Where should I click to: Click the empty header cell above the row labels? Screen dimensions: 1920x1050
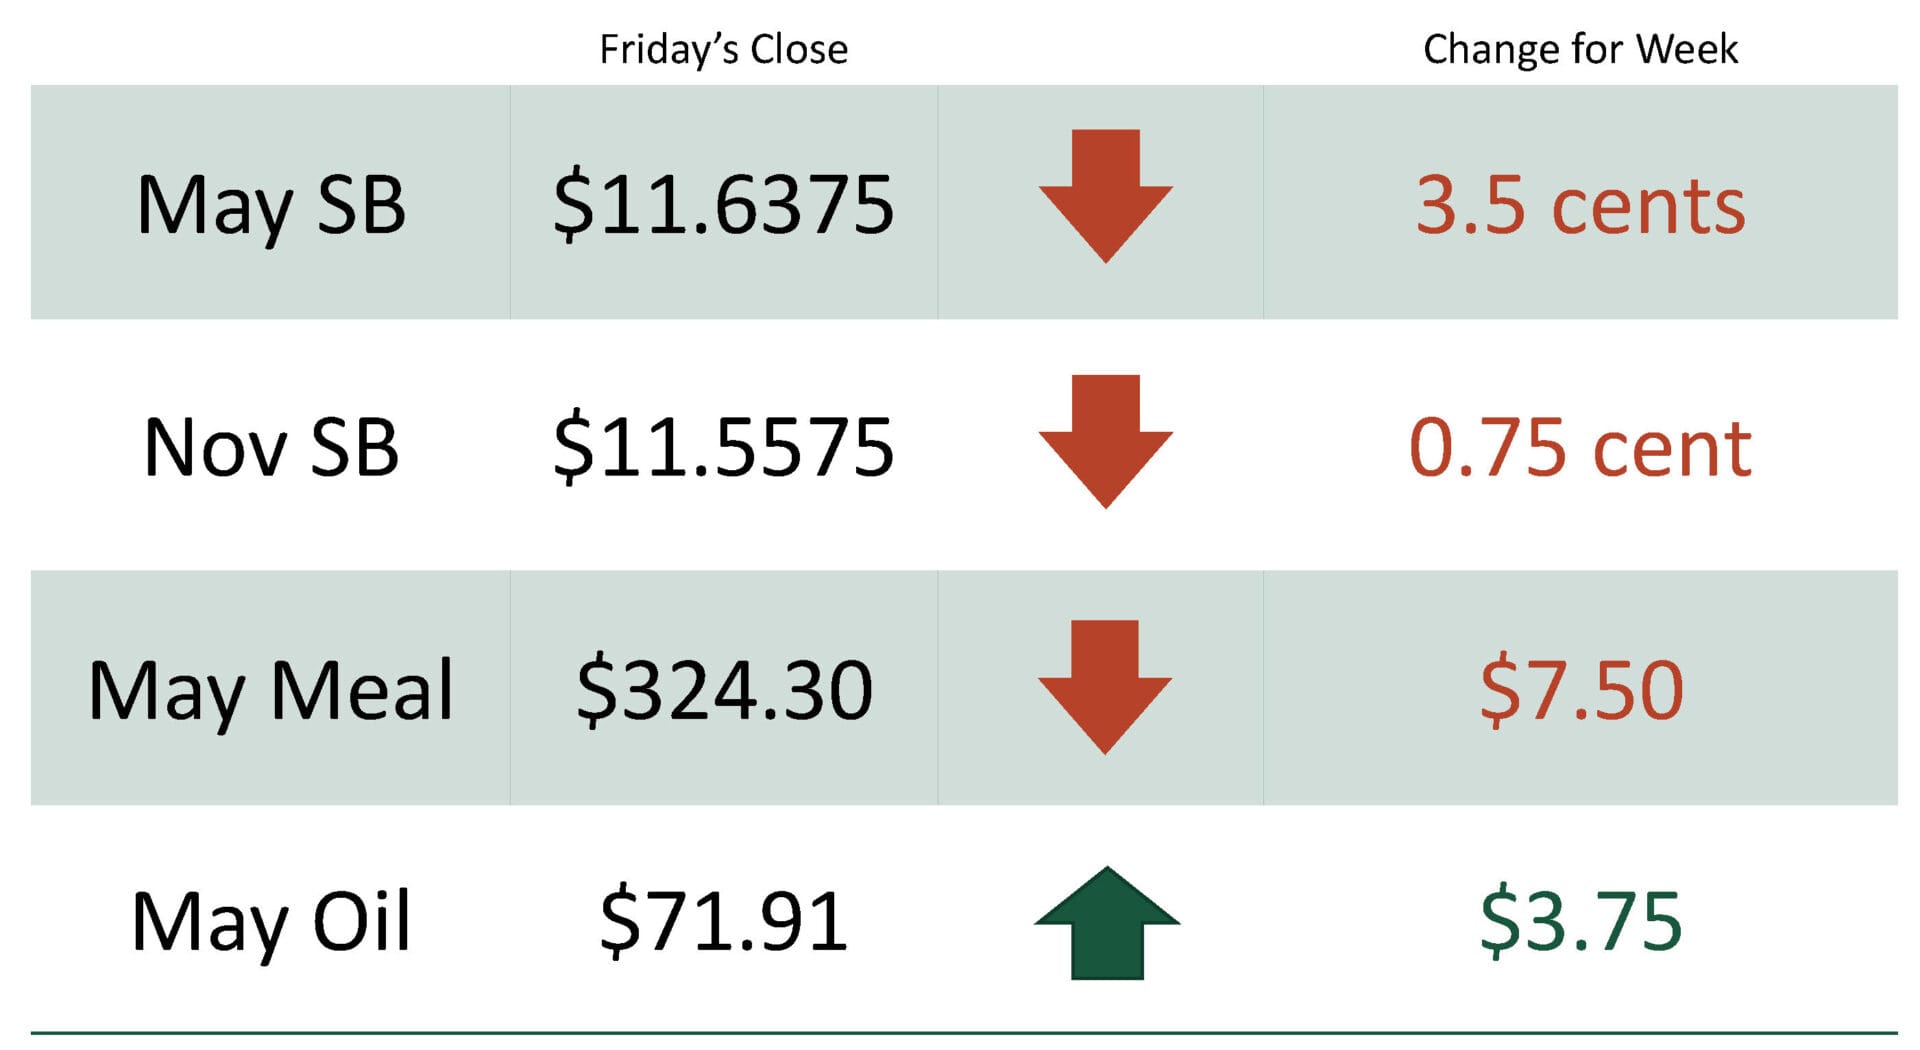[271, 45]
